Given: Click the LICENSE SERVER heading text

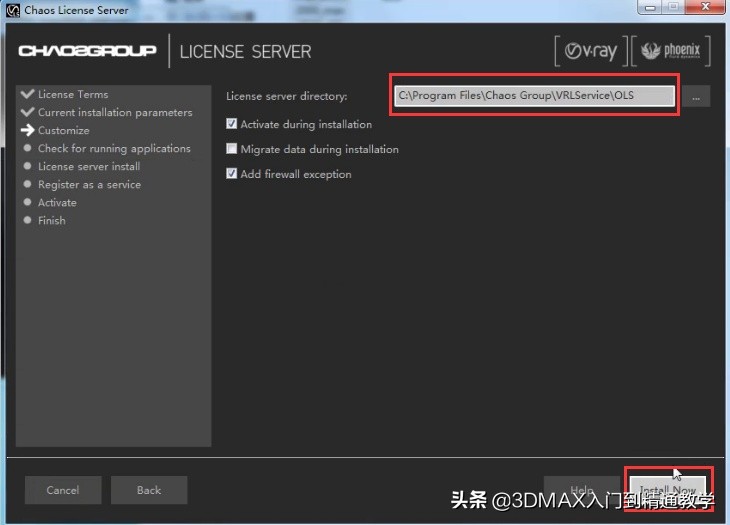Looking at the screenshot, I should point(245,52).
